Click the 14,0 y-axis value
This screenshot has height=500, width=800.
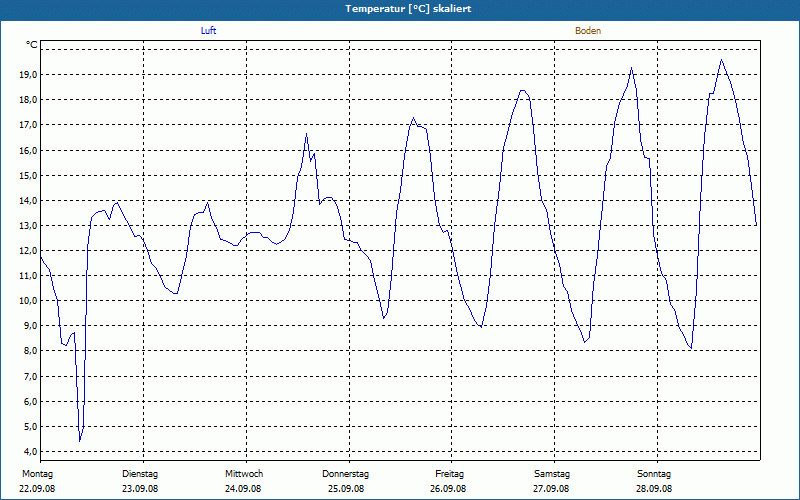click(29, 201)
